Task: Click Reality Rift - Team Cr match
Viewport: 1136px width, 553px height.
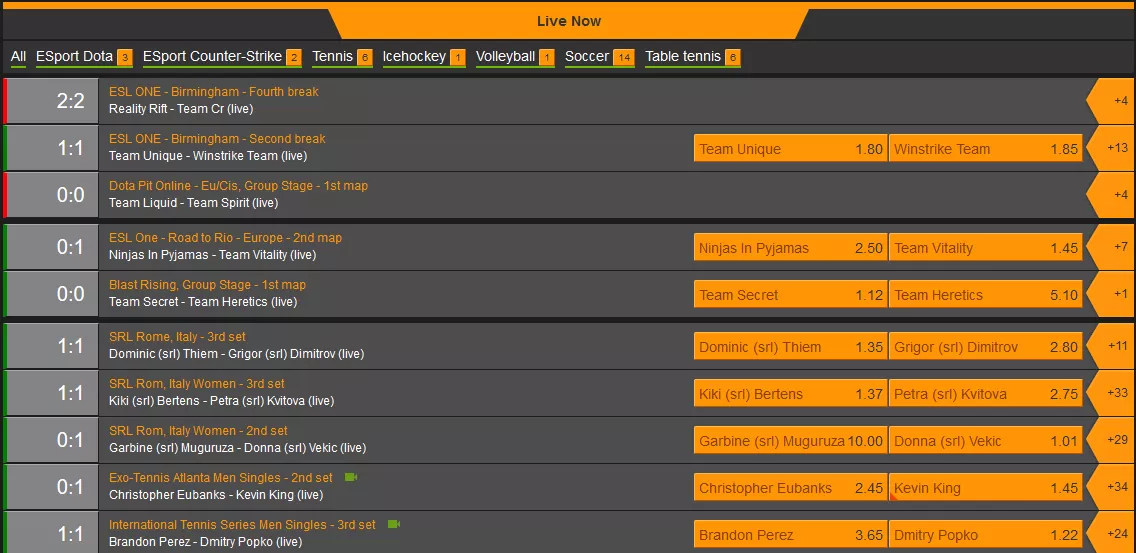Action: [x=180, y=109]
